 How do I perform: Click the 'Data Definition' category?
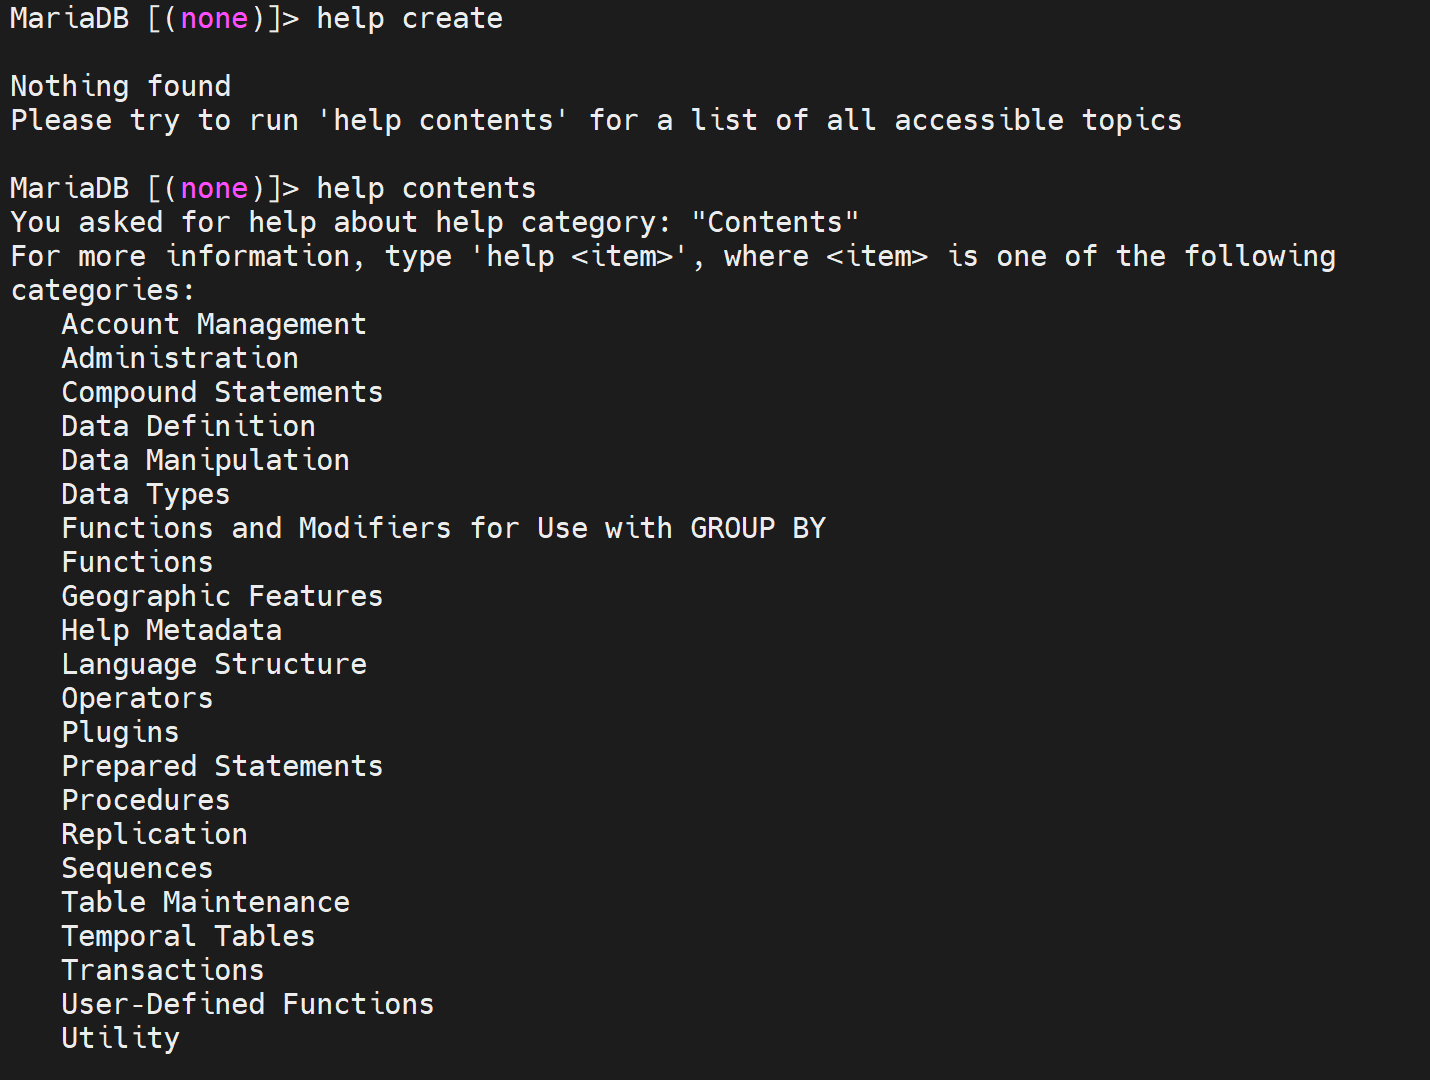pyautogui.click(x=188, y=426)
